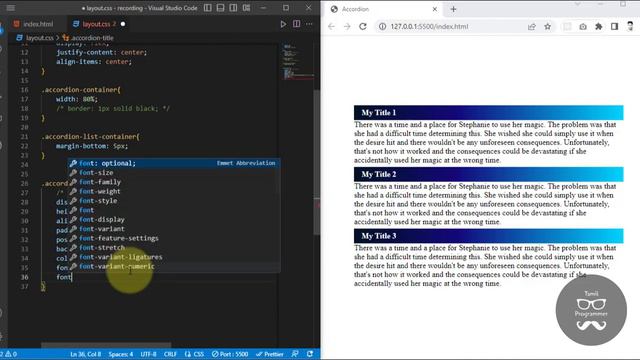640x360 pixels.
Task: Go forward in browser
Action: [347, 27]
